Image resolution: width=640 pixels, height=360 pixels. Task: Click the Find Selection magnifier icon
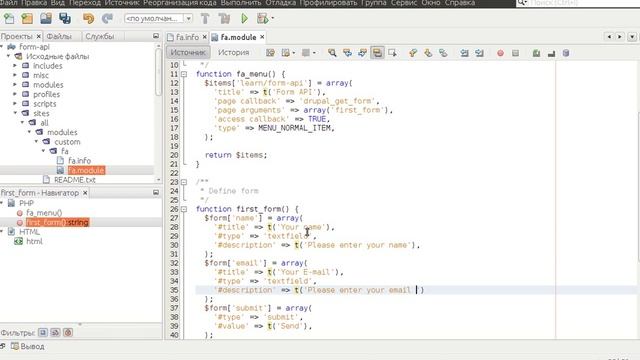tap(332, 53)
